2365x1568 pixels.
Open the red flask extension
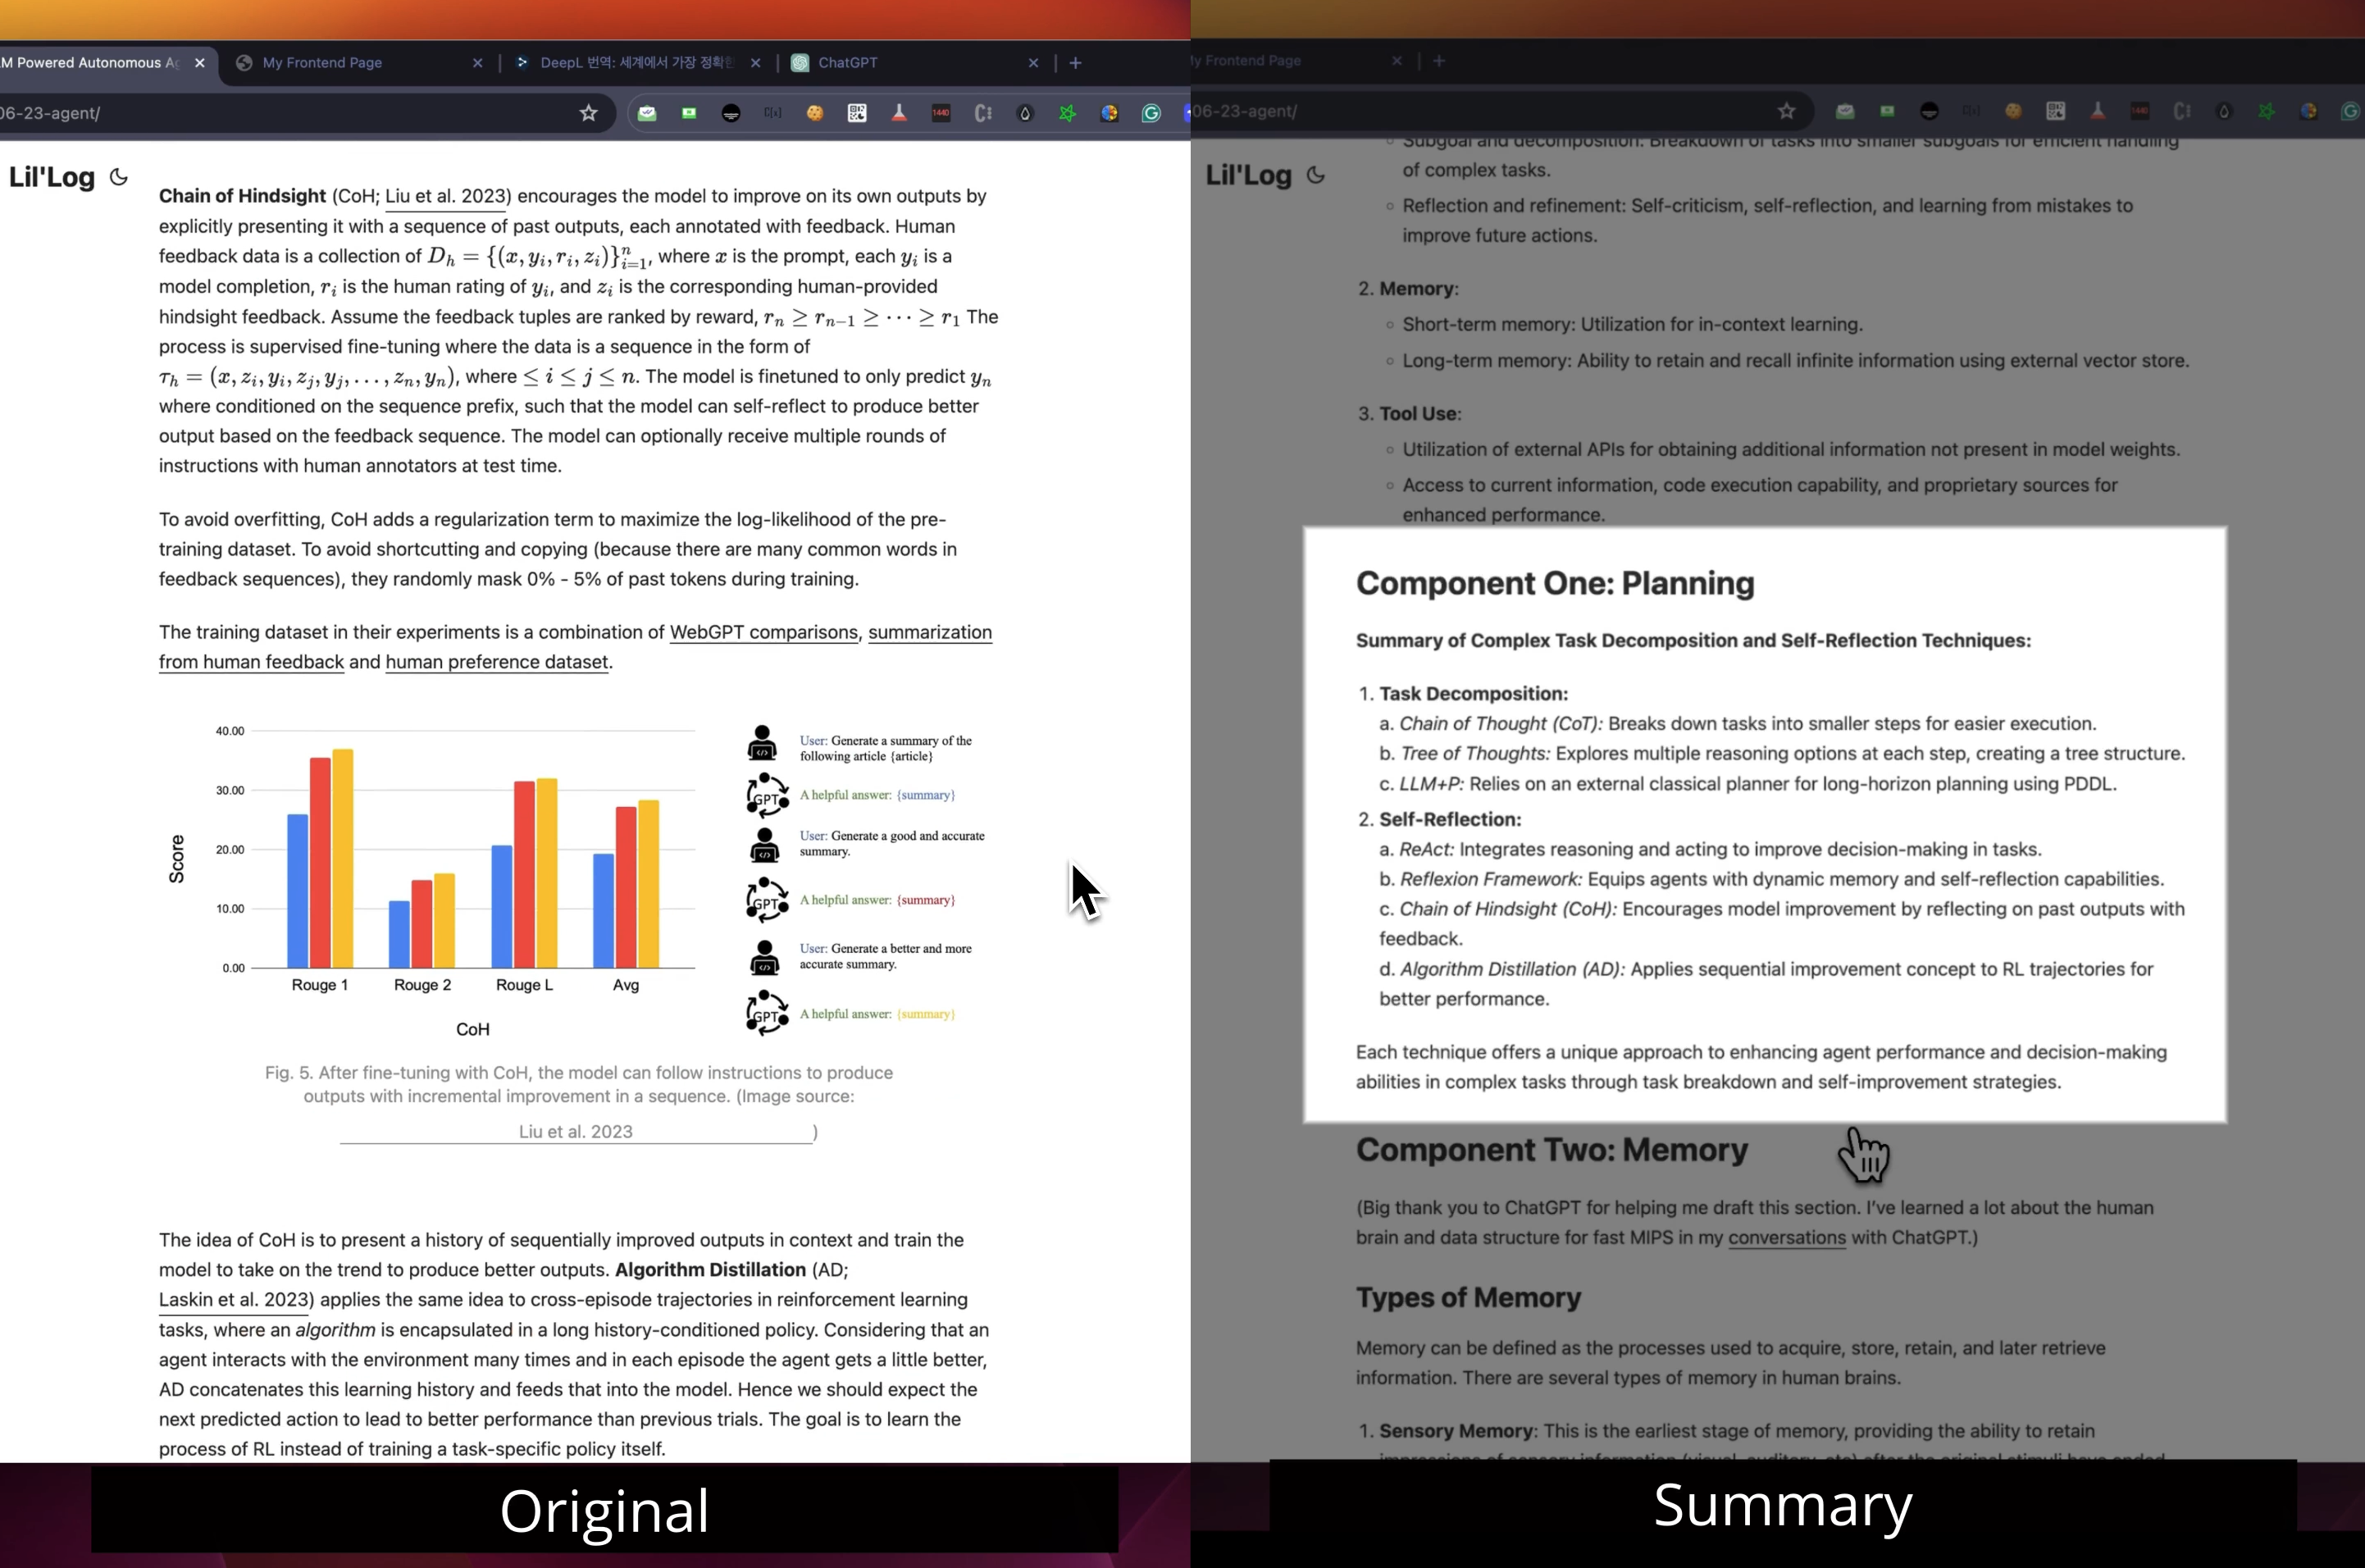[899, 113]
